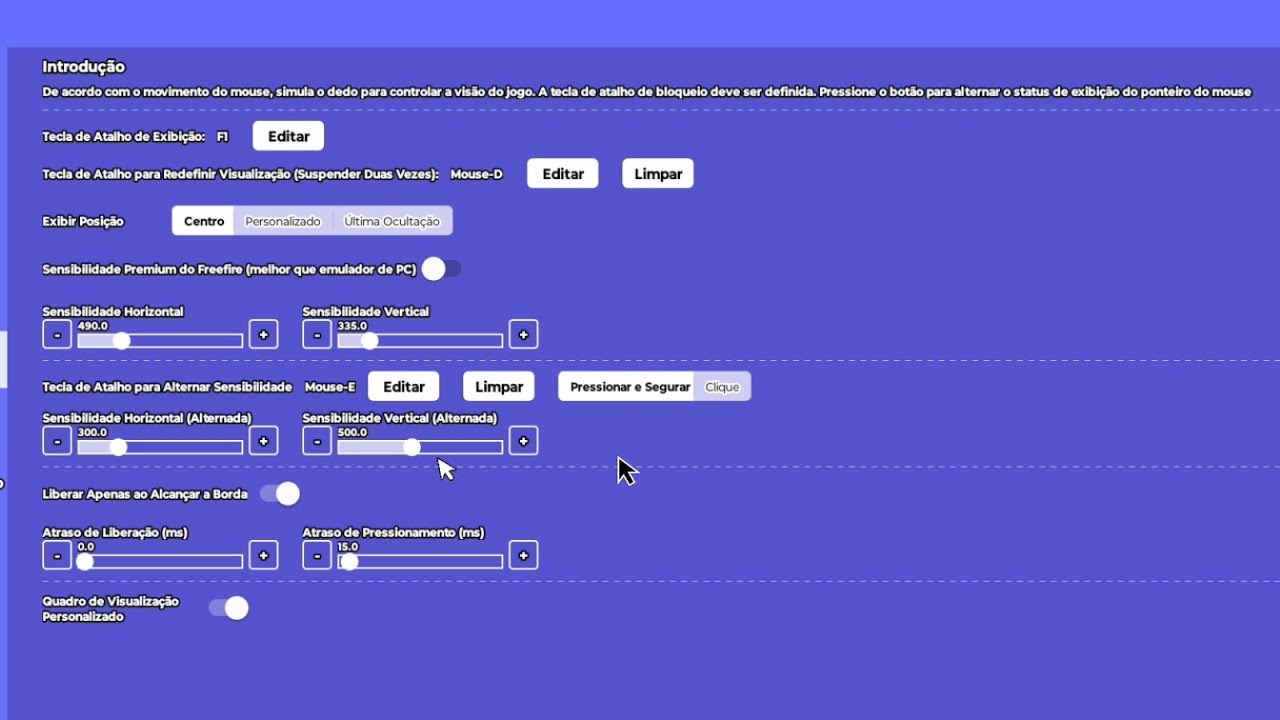The image size is (1280, 720).
Task: Decrease Atraso de Liberação (ms) value
Action: coord(57,555)
